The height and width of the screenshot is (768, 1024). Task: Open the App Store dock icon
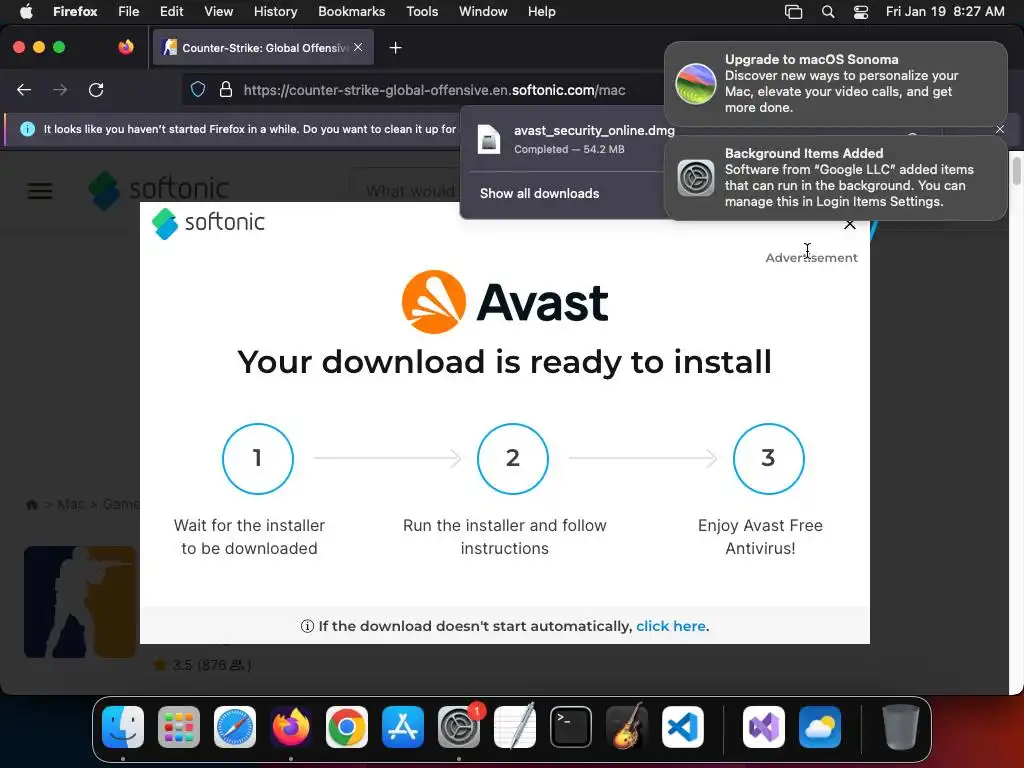point(403,727)
